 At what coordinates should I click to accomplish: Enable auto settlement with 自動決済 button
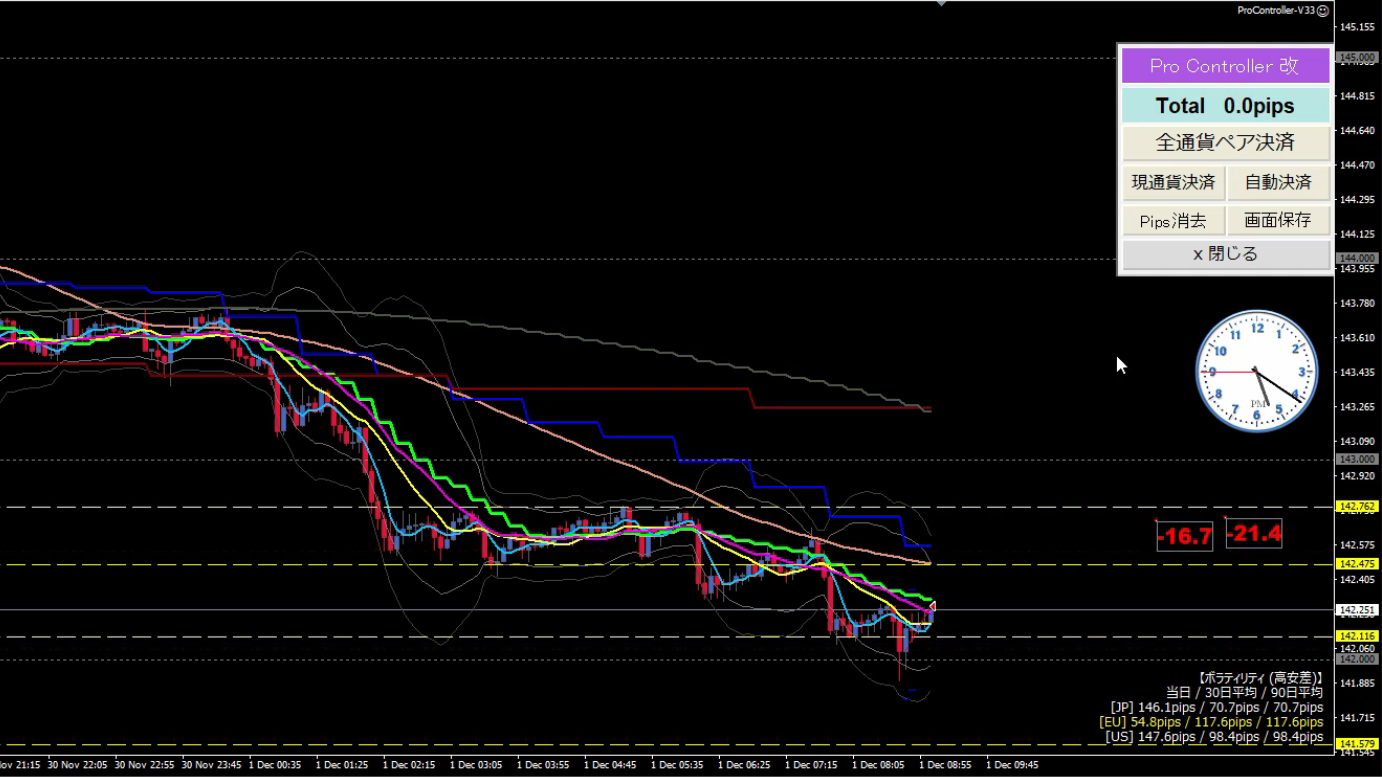click(x=1278, y=182)
